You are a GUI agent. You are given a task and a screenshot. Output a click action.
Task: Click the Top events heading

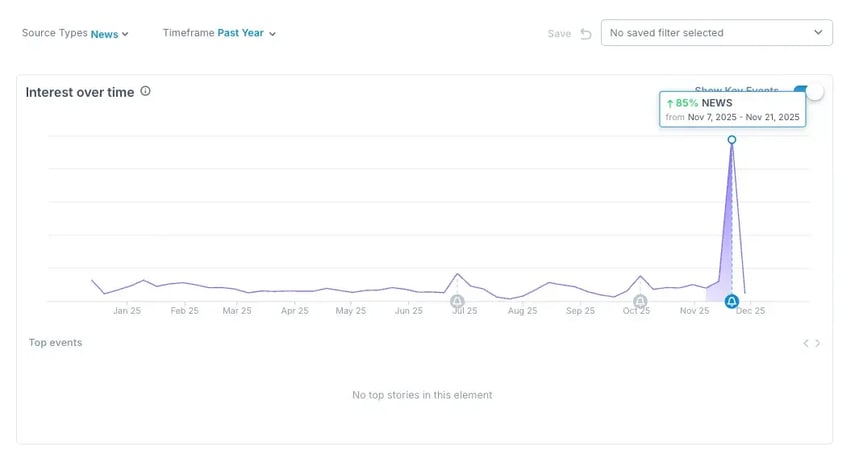pos(56,342)
